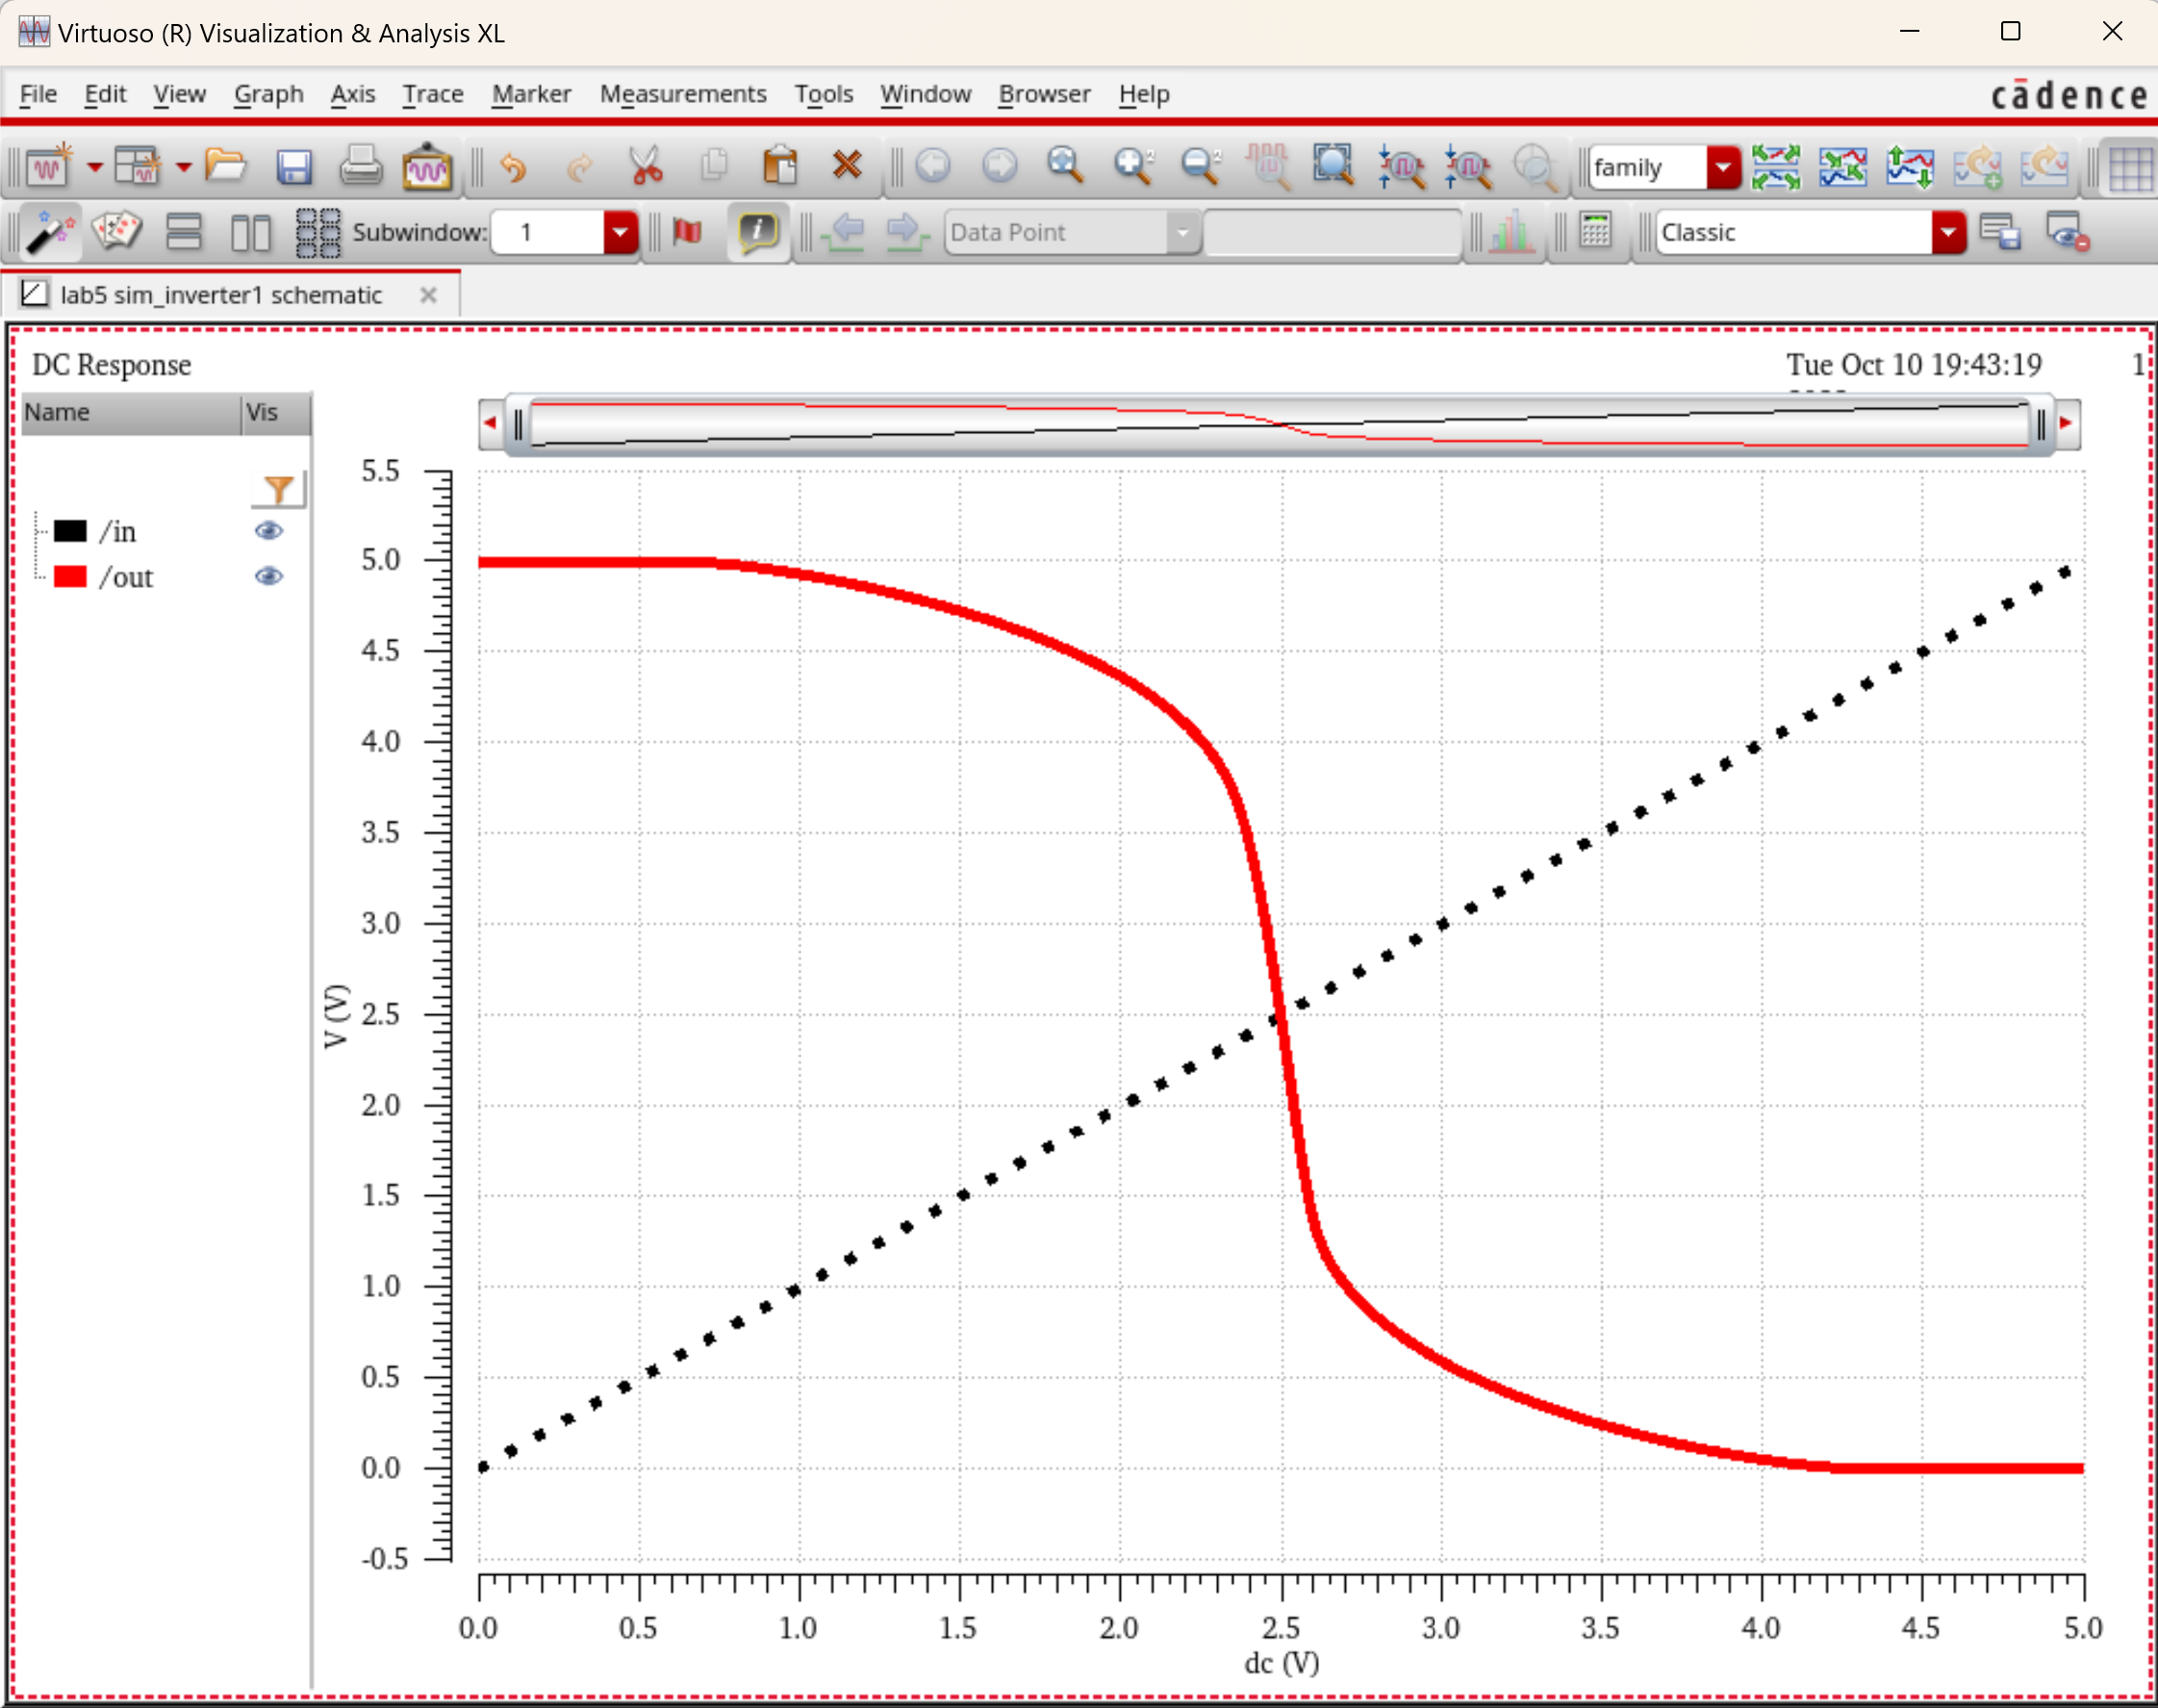
Task: Open the Measurements menu
Action: (x=682, y=94)
